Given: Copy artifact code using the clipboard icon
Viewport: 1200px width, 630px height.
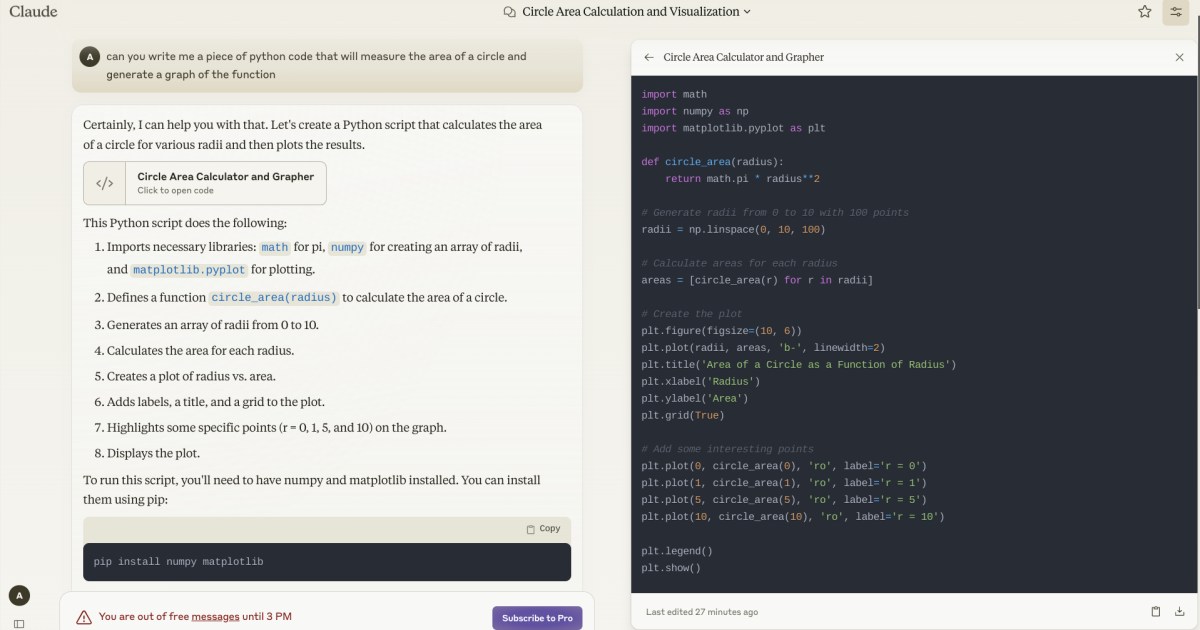Looking at the screenshot, I should coord(1155,611).
